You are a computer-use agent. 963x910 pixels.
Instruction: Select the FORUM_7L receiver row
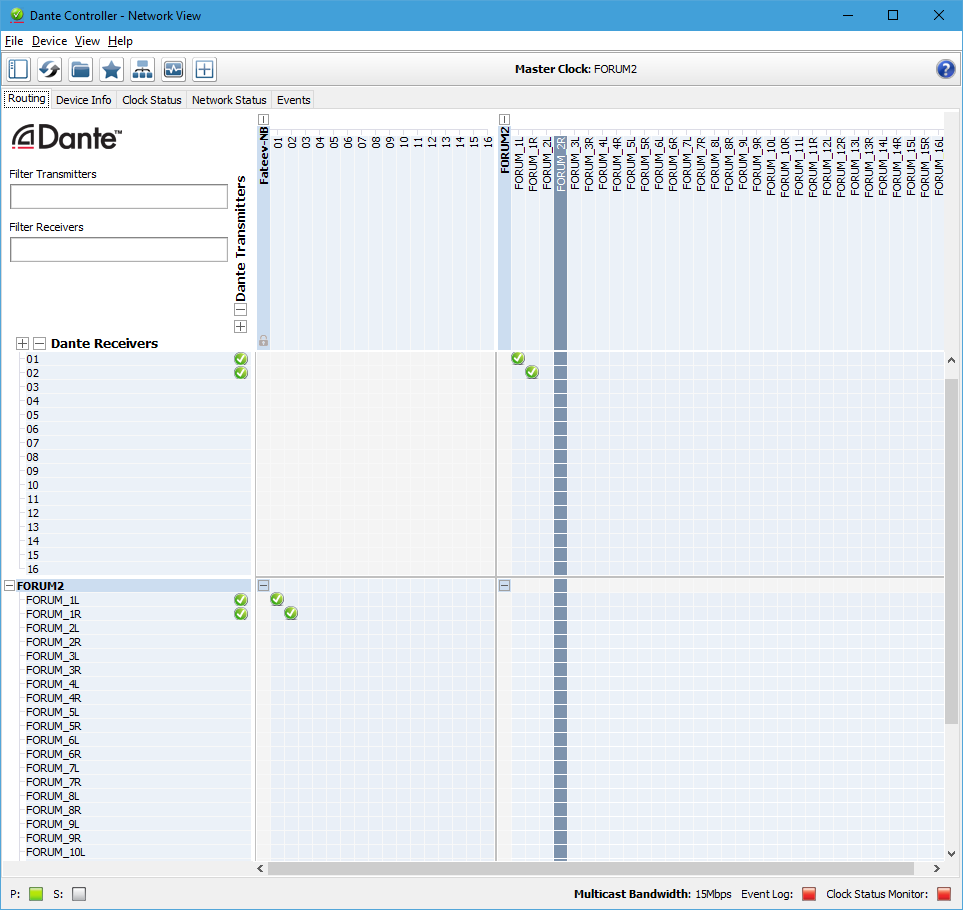[x=135, y=768]
